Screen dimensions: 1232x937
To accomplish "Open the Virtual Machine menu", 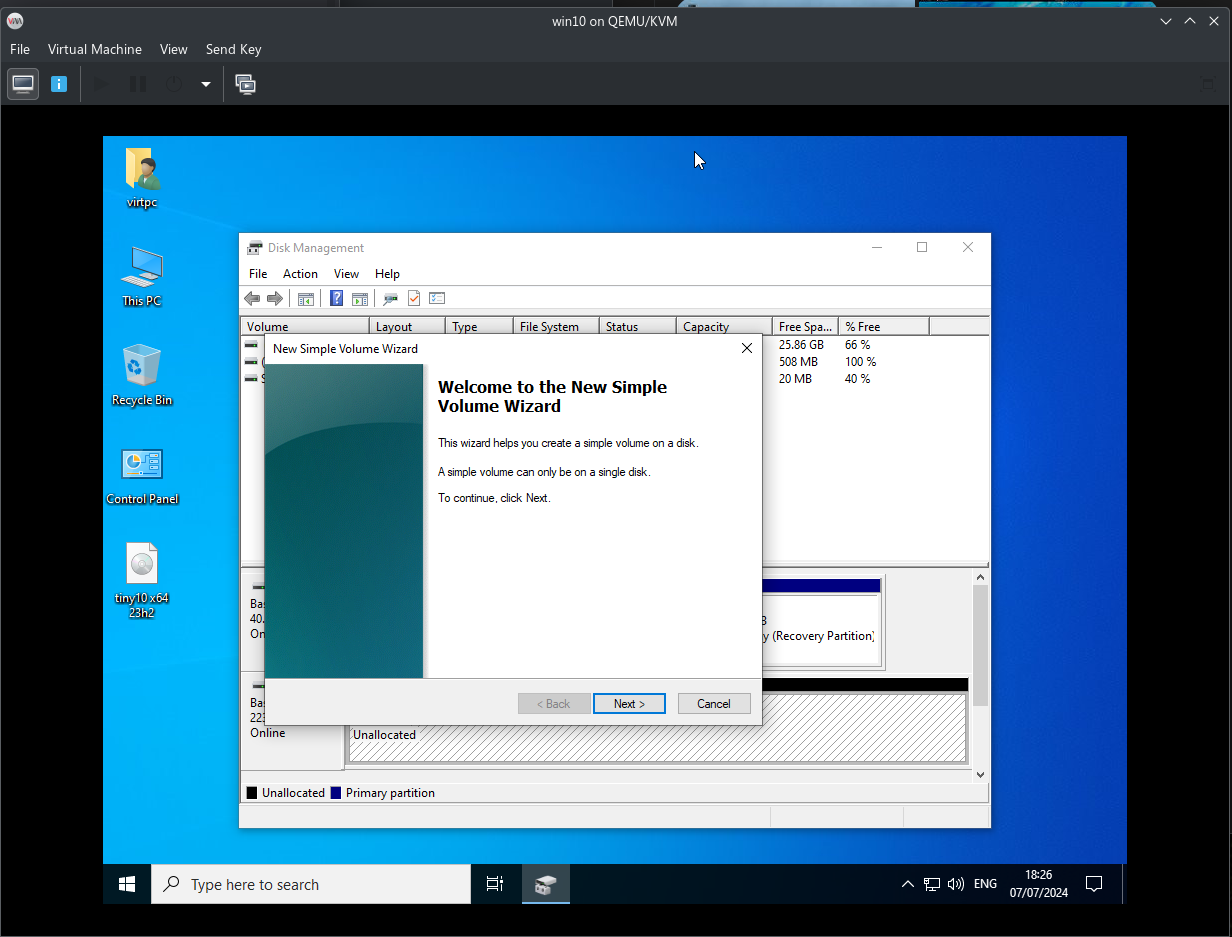I will click(x=95, y=49).
